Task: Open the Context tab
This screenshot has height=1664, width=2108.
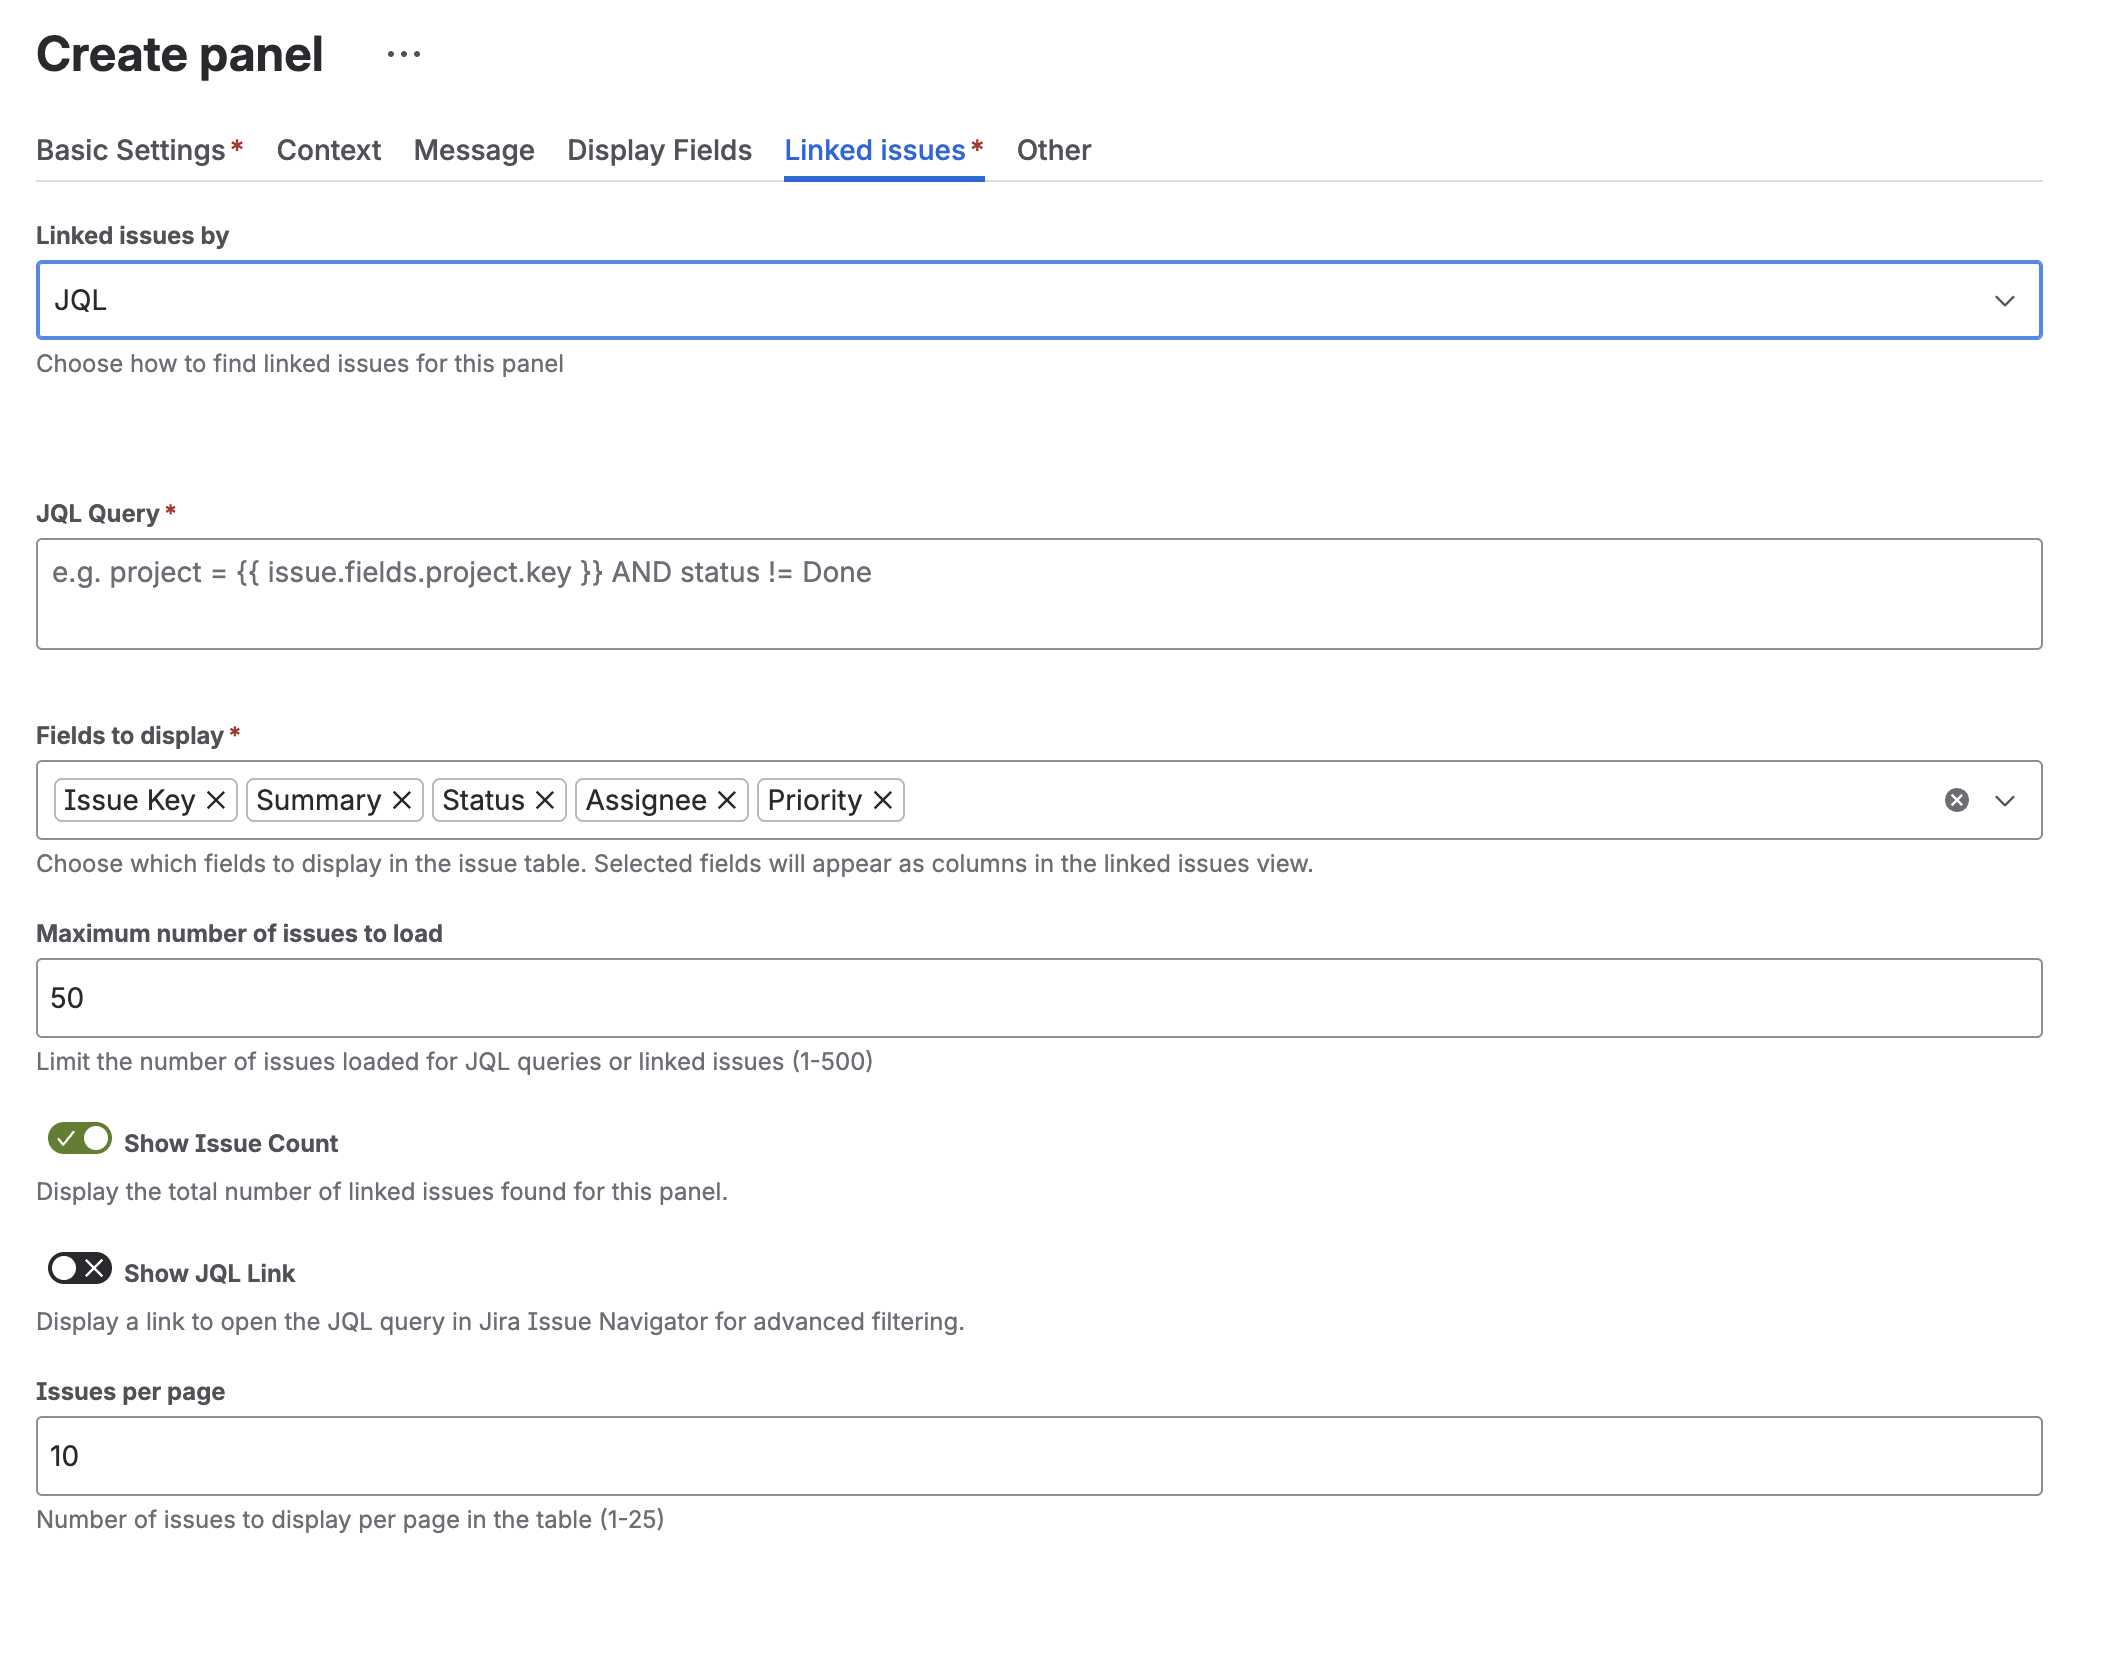Action: (x=328, y=150)
